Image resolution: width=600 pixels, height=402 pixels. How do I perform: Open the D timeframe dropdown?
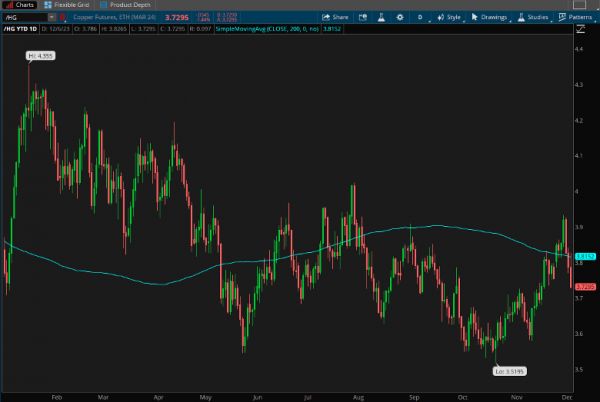pyautogui.click(x=421, y=17)
